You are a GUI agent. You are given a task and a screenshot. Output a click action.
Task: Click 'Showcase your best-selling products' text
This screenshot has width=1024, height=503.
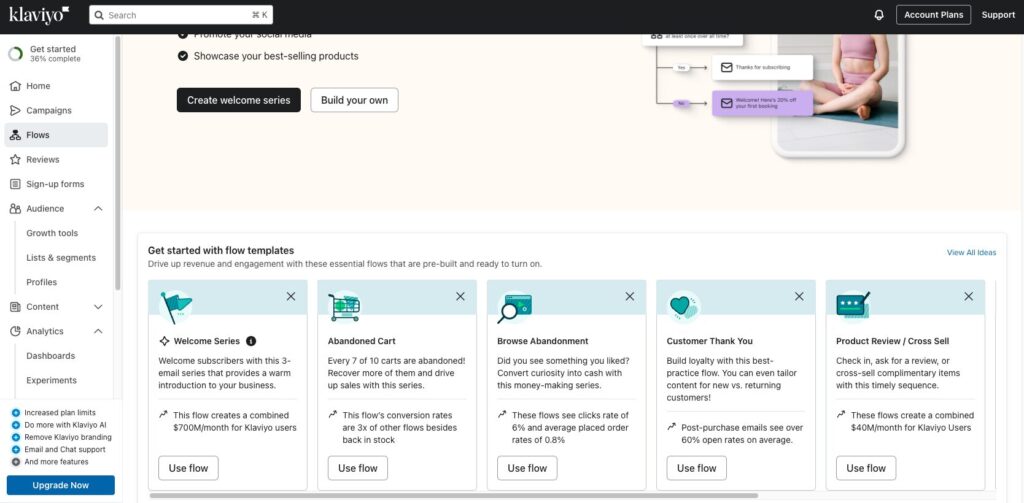point(276,56)
